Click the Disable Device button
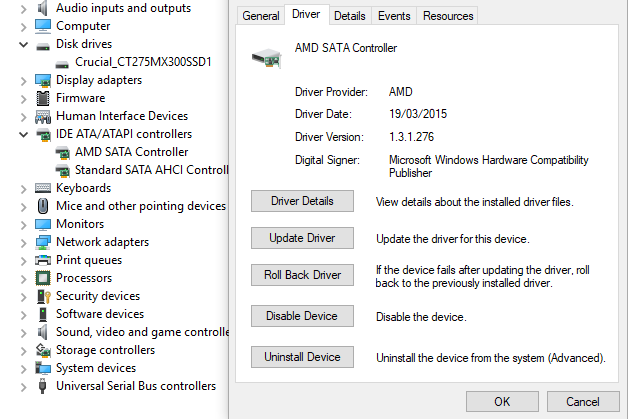Viewport: 628px width, 419px height. point(302,316)
